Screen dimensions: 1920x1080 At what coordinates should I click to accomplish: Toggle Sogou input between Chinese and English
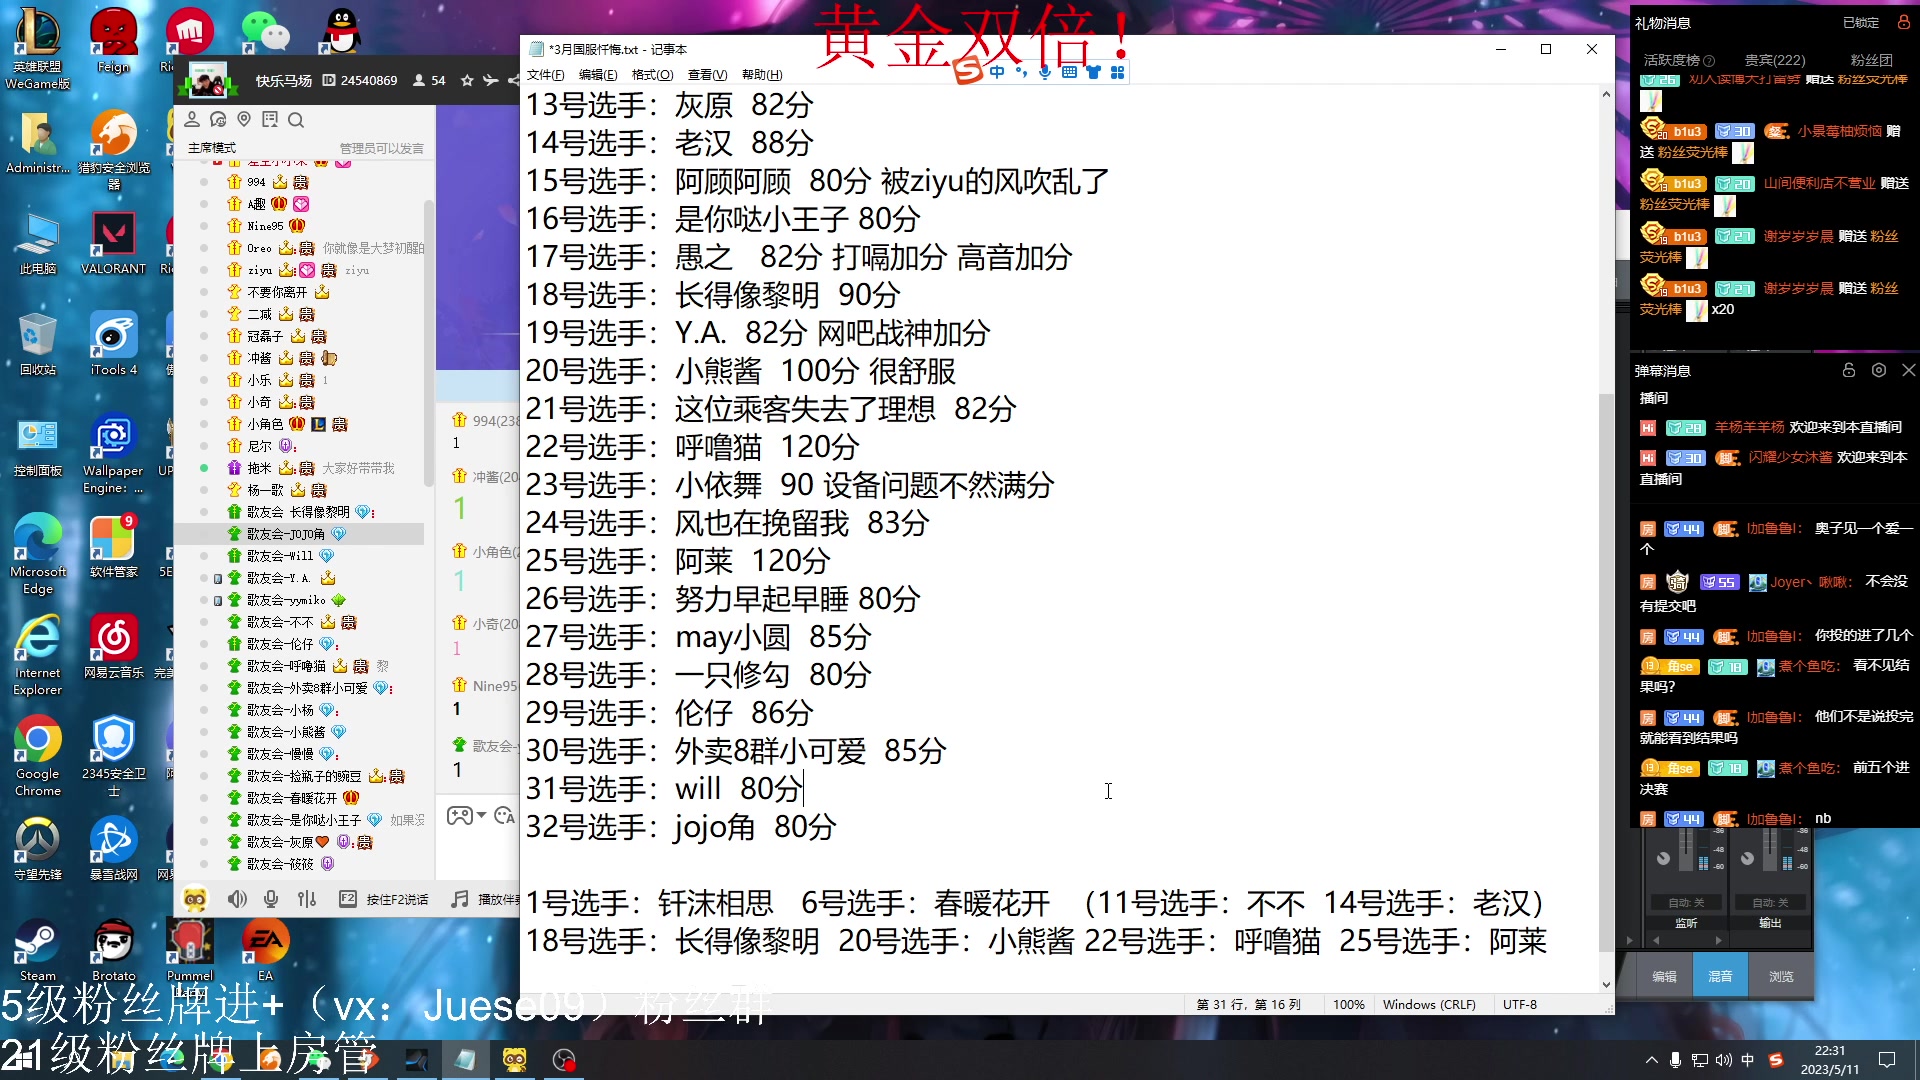coord(996,72)
